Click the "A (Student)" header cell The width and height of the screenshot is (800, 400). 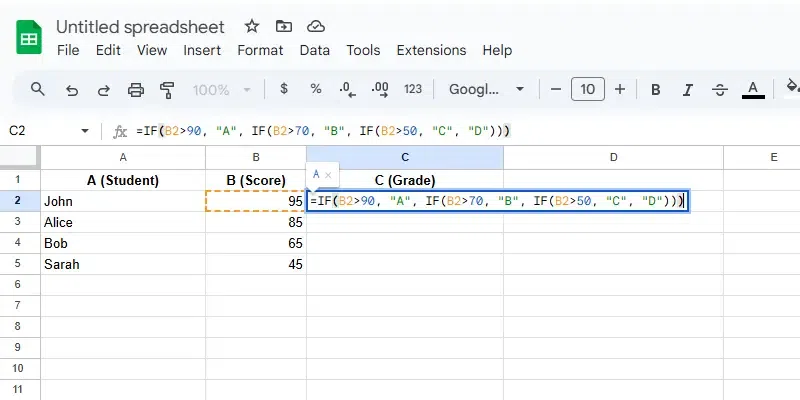[x=123, y=180]
